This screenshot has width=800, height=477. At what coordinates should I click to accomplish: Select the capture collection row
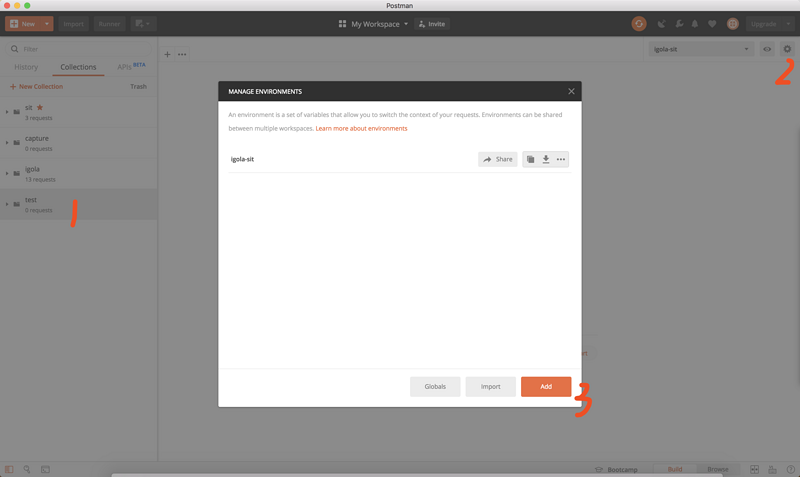tap(79, 143)
